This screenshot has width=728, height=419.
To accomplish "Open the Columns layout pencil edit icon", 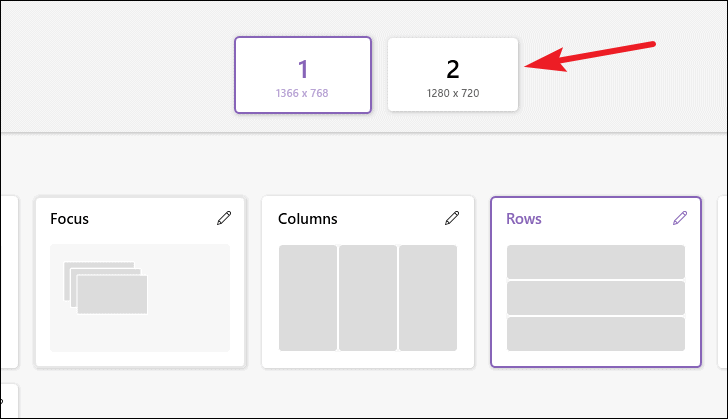I will pos(452,218).
